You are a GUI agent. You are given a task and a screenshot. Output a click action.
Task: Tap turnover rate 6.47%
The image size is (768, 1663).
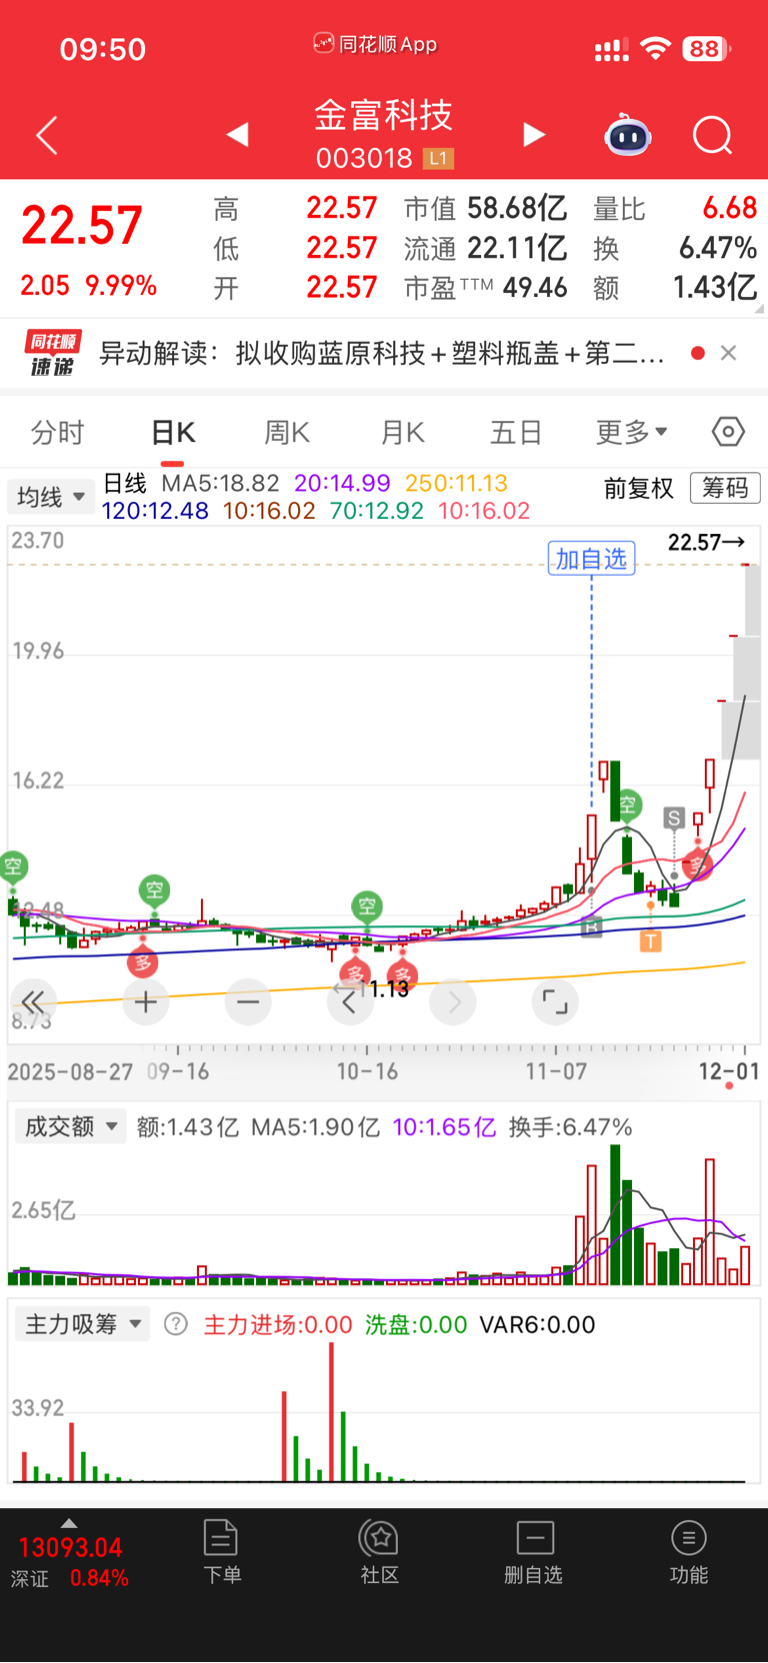717,247
